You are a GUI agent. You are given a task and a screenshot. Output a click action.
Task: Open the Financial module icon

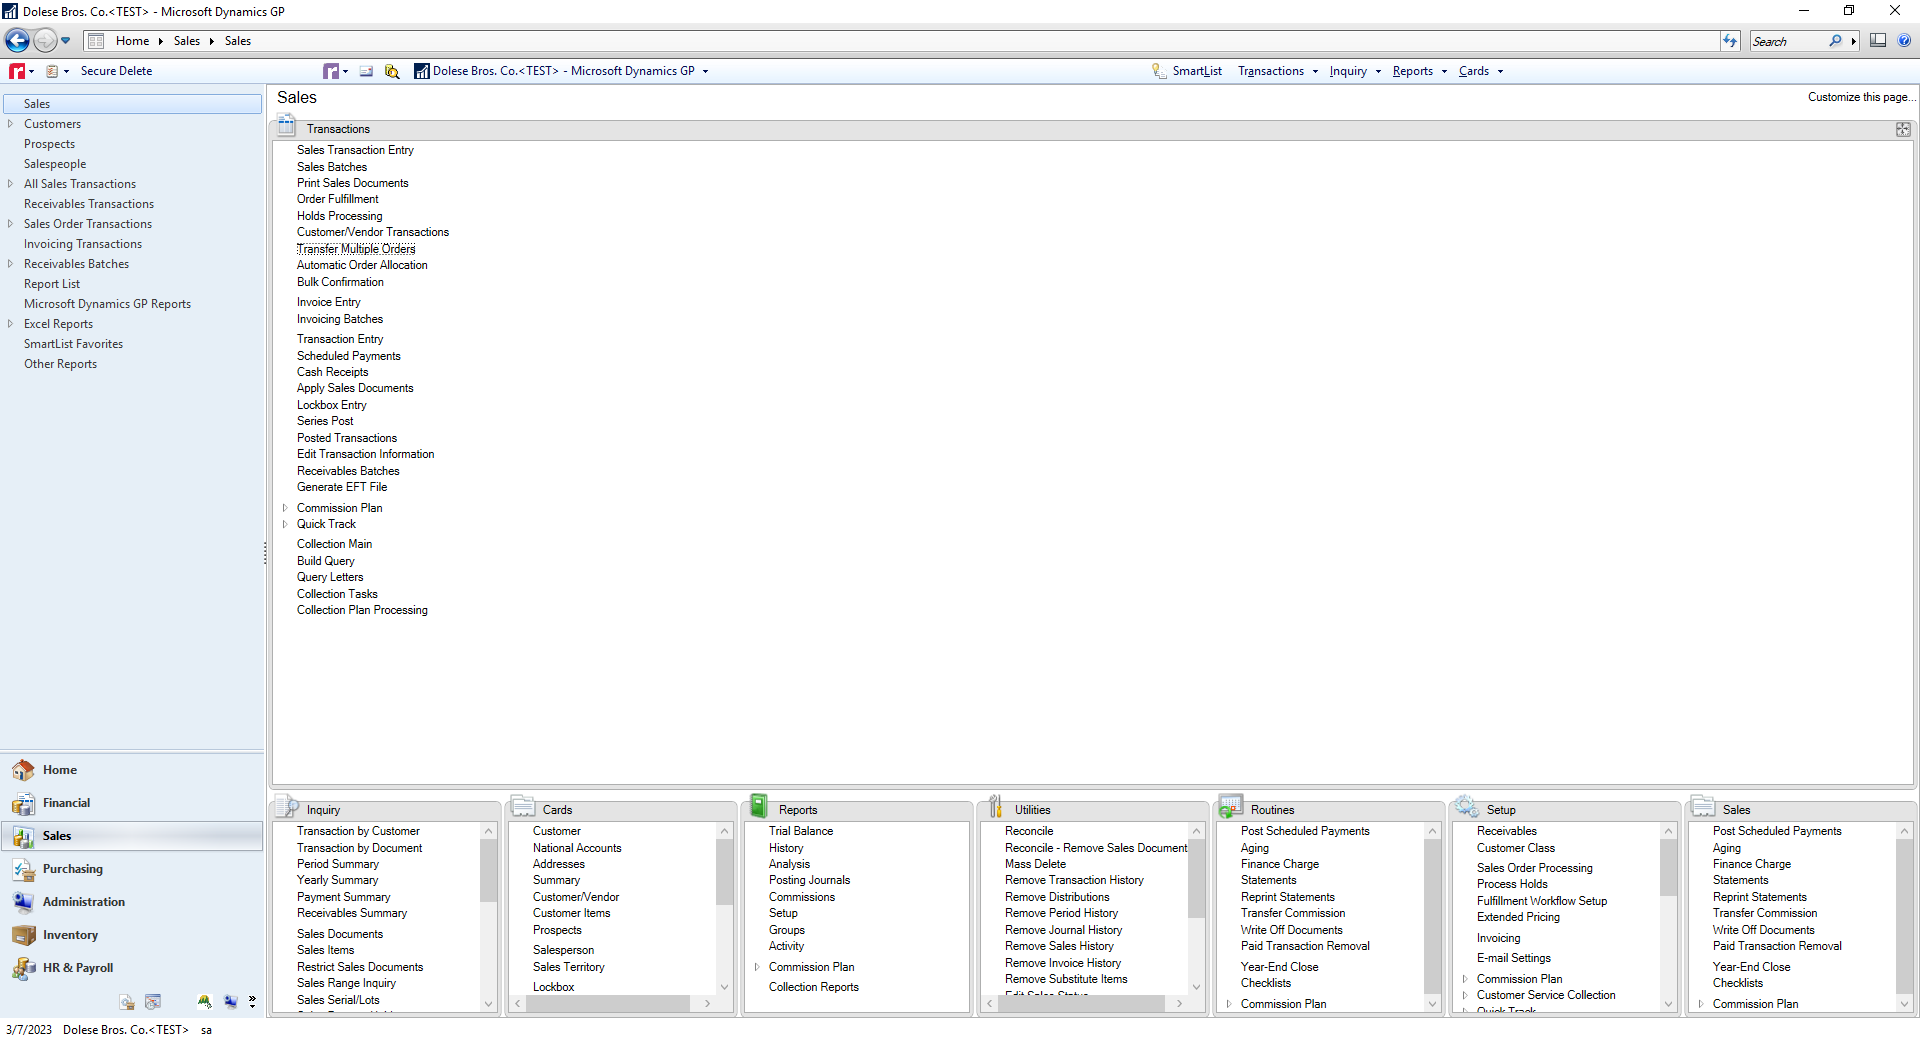pos(23,803)
